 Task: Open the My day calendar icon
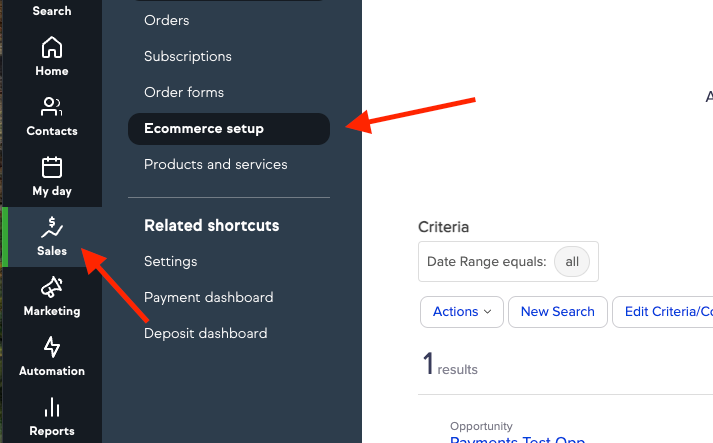[52, 167]
